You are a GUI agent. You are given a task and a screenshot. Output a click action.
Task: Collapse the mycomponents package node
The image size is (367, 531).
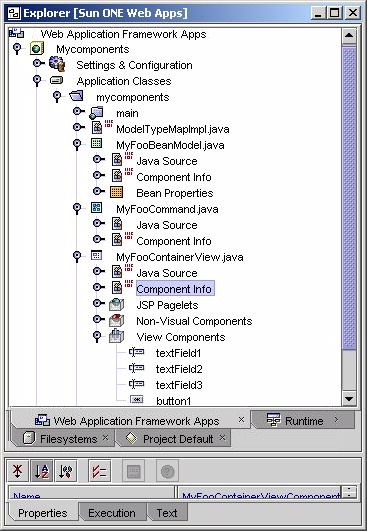57,97
